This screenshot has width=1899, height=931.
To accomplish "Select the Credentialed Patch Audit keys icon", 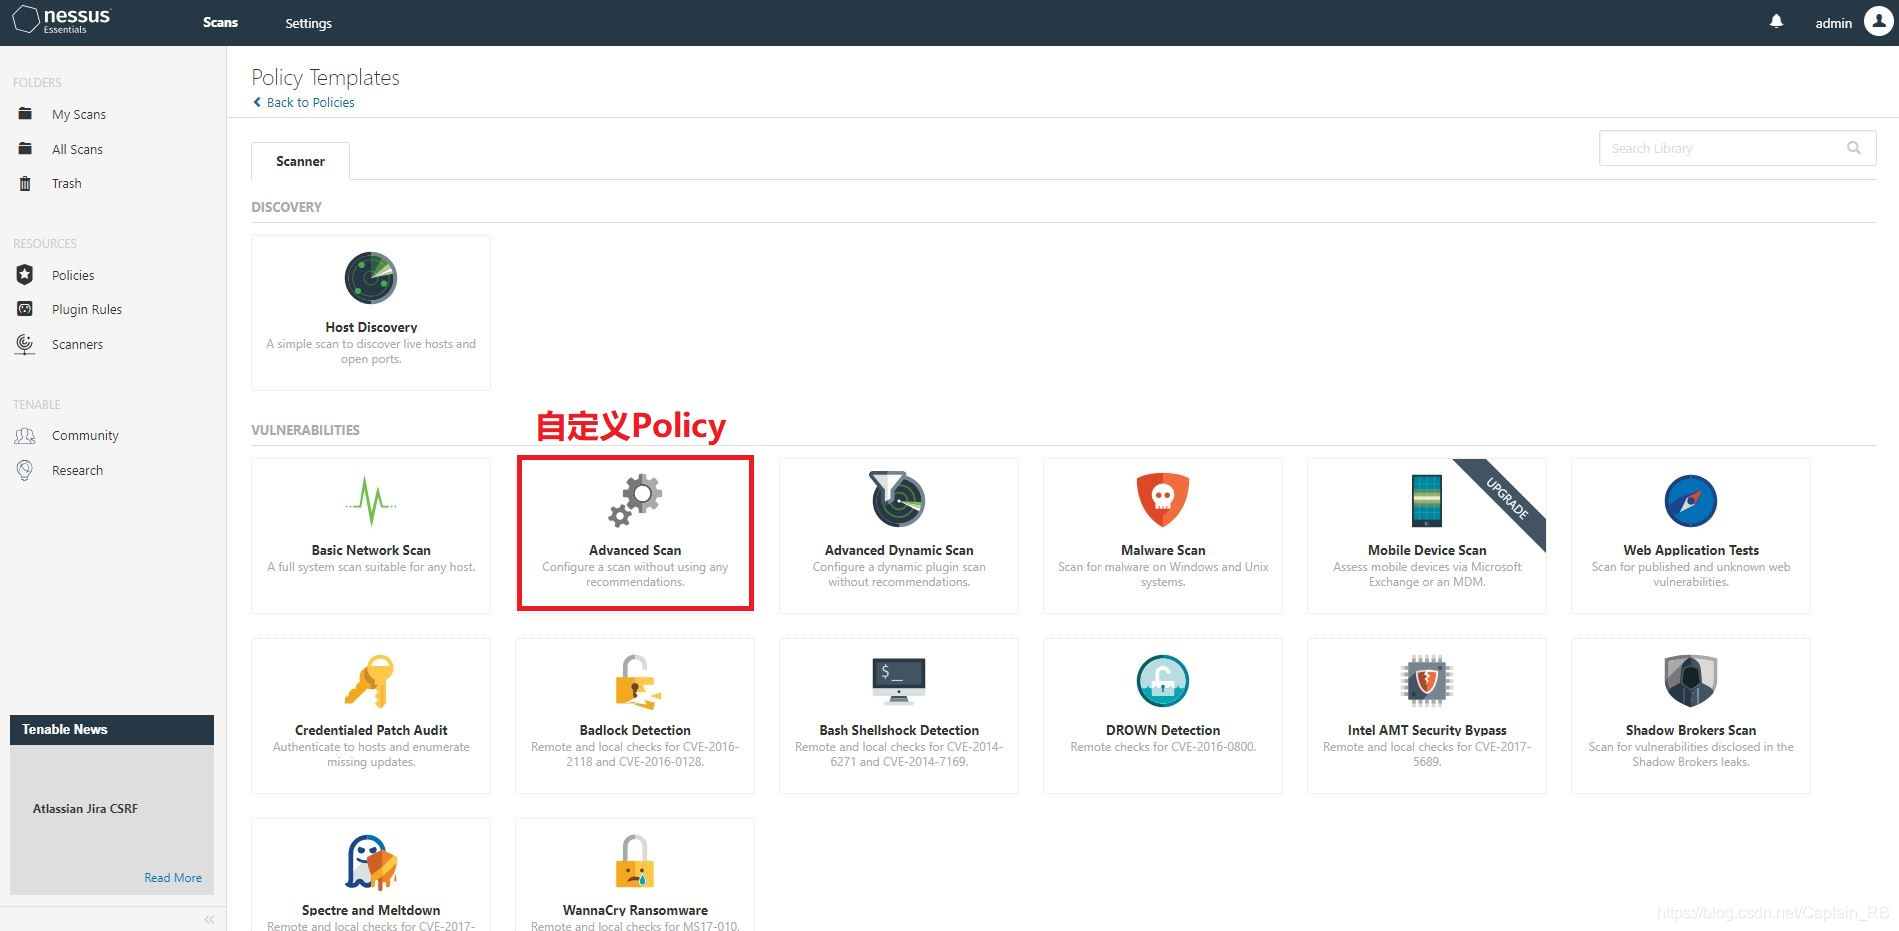I will [370, 681].
